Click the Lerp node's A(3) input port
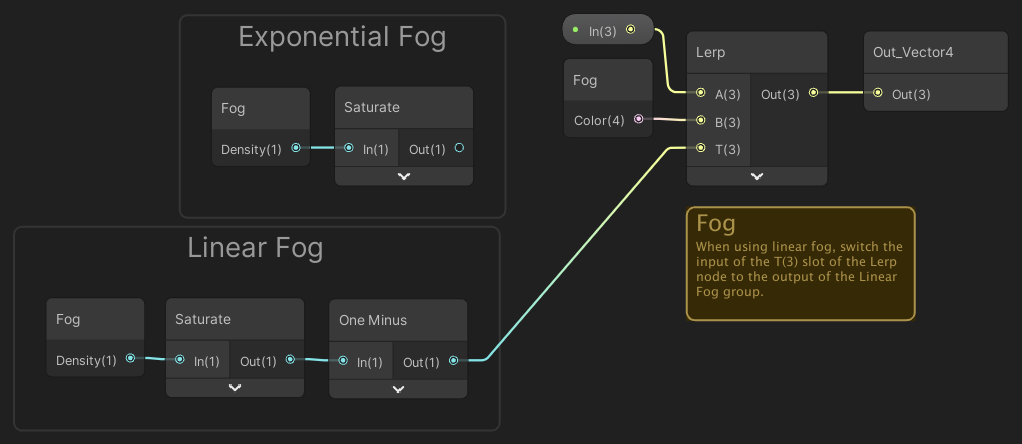Image resolution: width=1022 pixels, height=444 pixels. pos(701,93)
